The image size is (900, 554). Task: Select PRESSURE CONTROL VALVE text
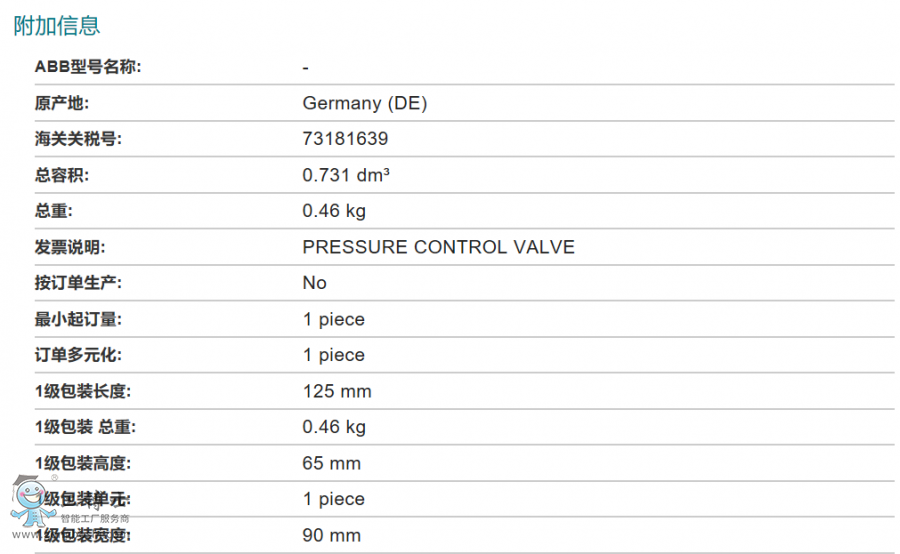click(x=439, y=247)
